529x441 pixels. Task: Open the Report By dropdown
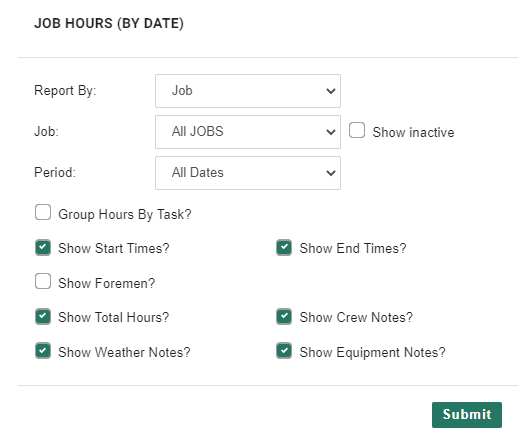[248, 91]
